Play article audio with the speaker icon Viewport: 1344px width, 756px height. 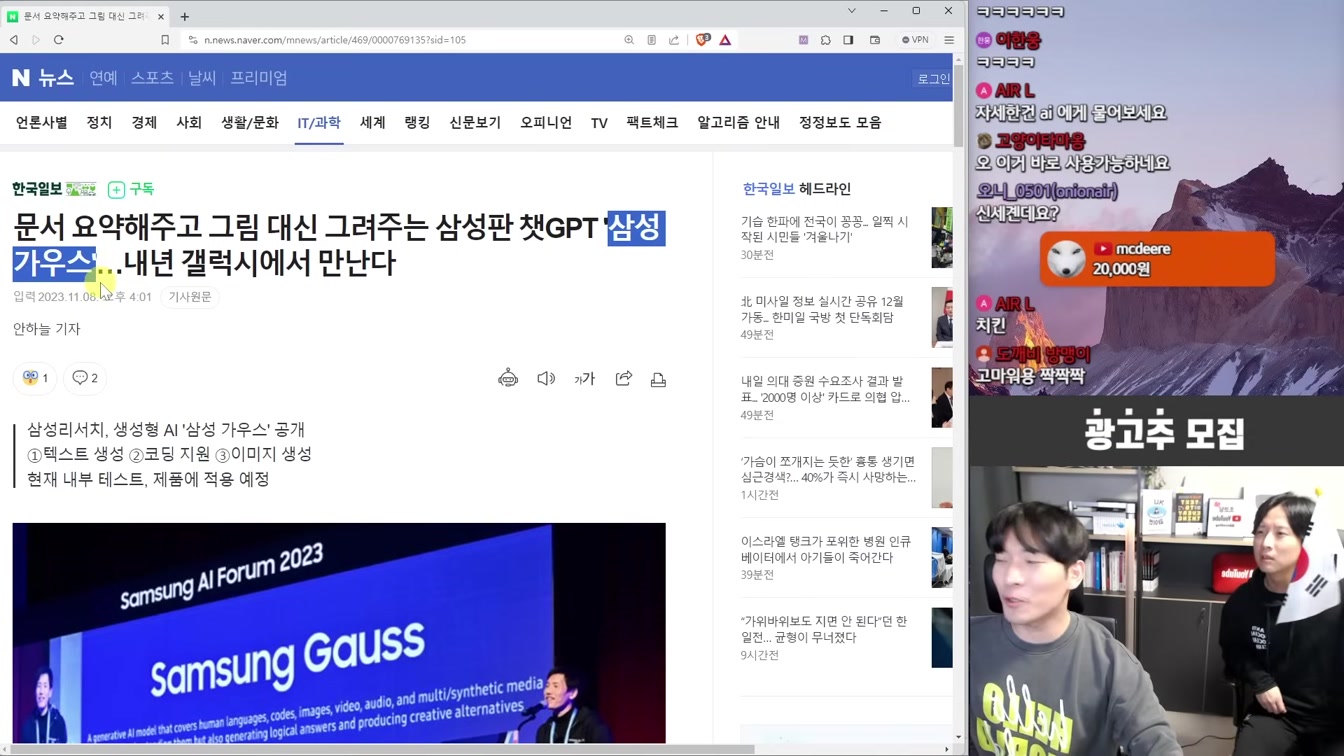tap(546, 379)
